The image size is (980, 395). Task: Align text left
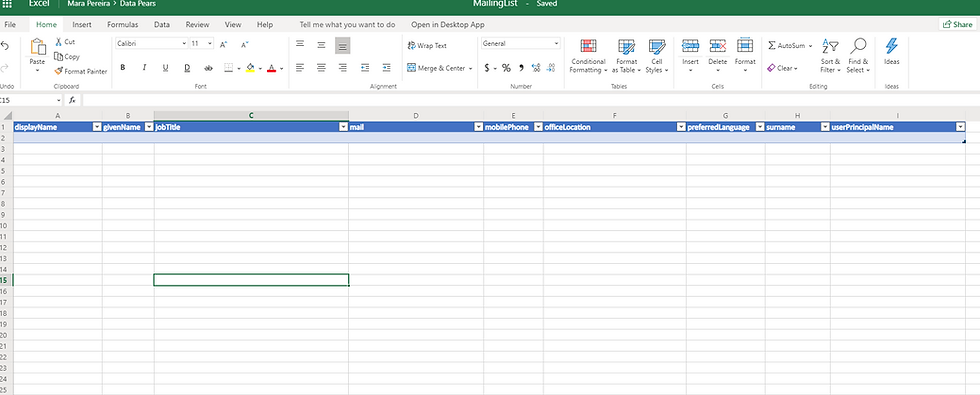coord(300,68)
